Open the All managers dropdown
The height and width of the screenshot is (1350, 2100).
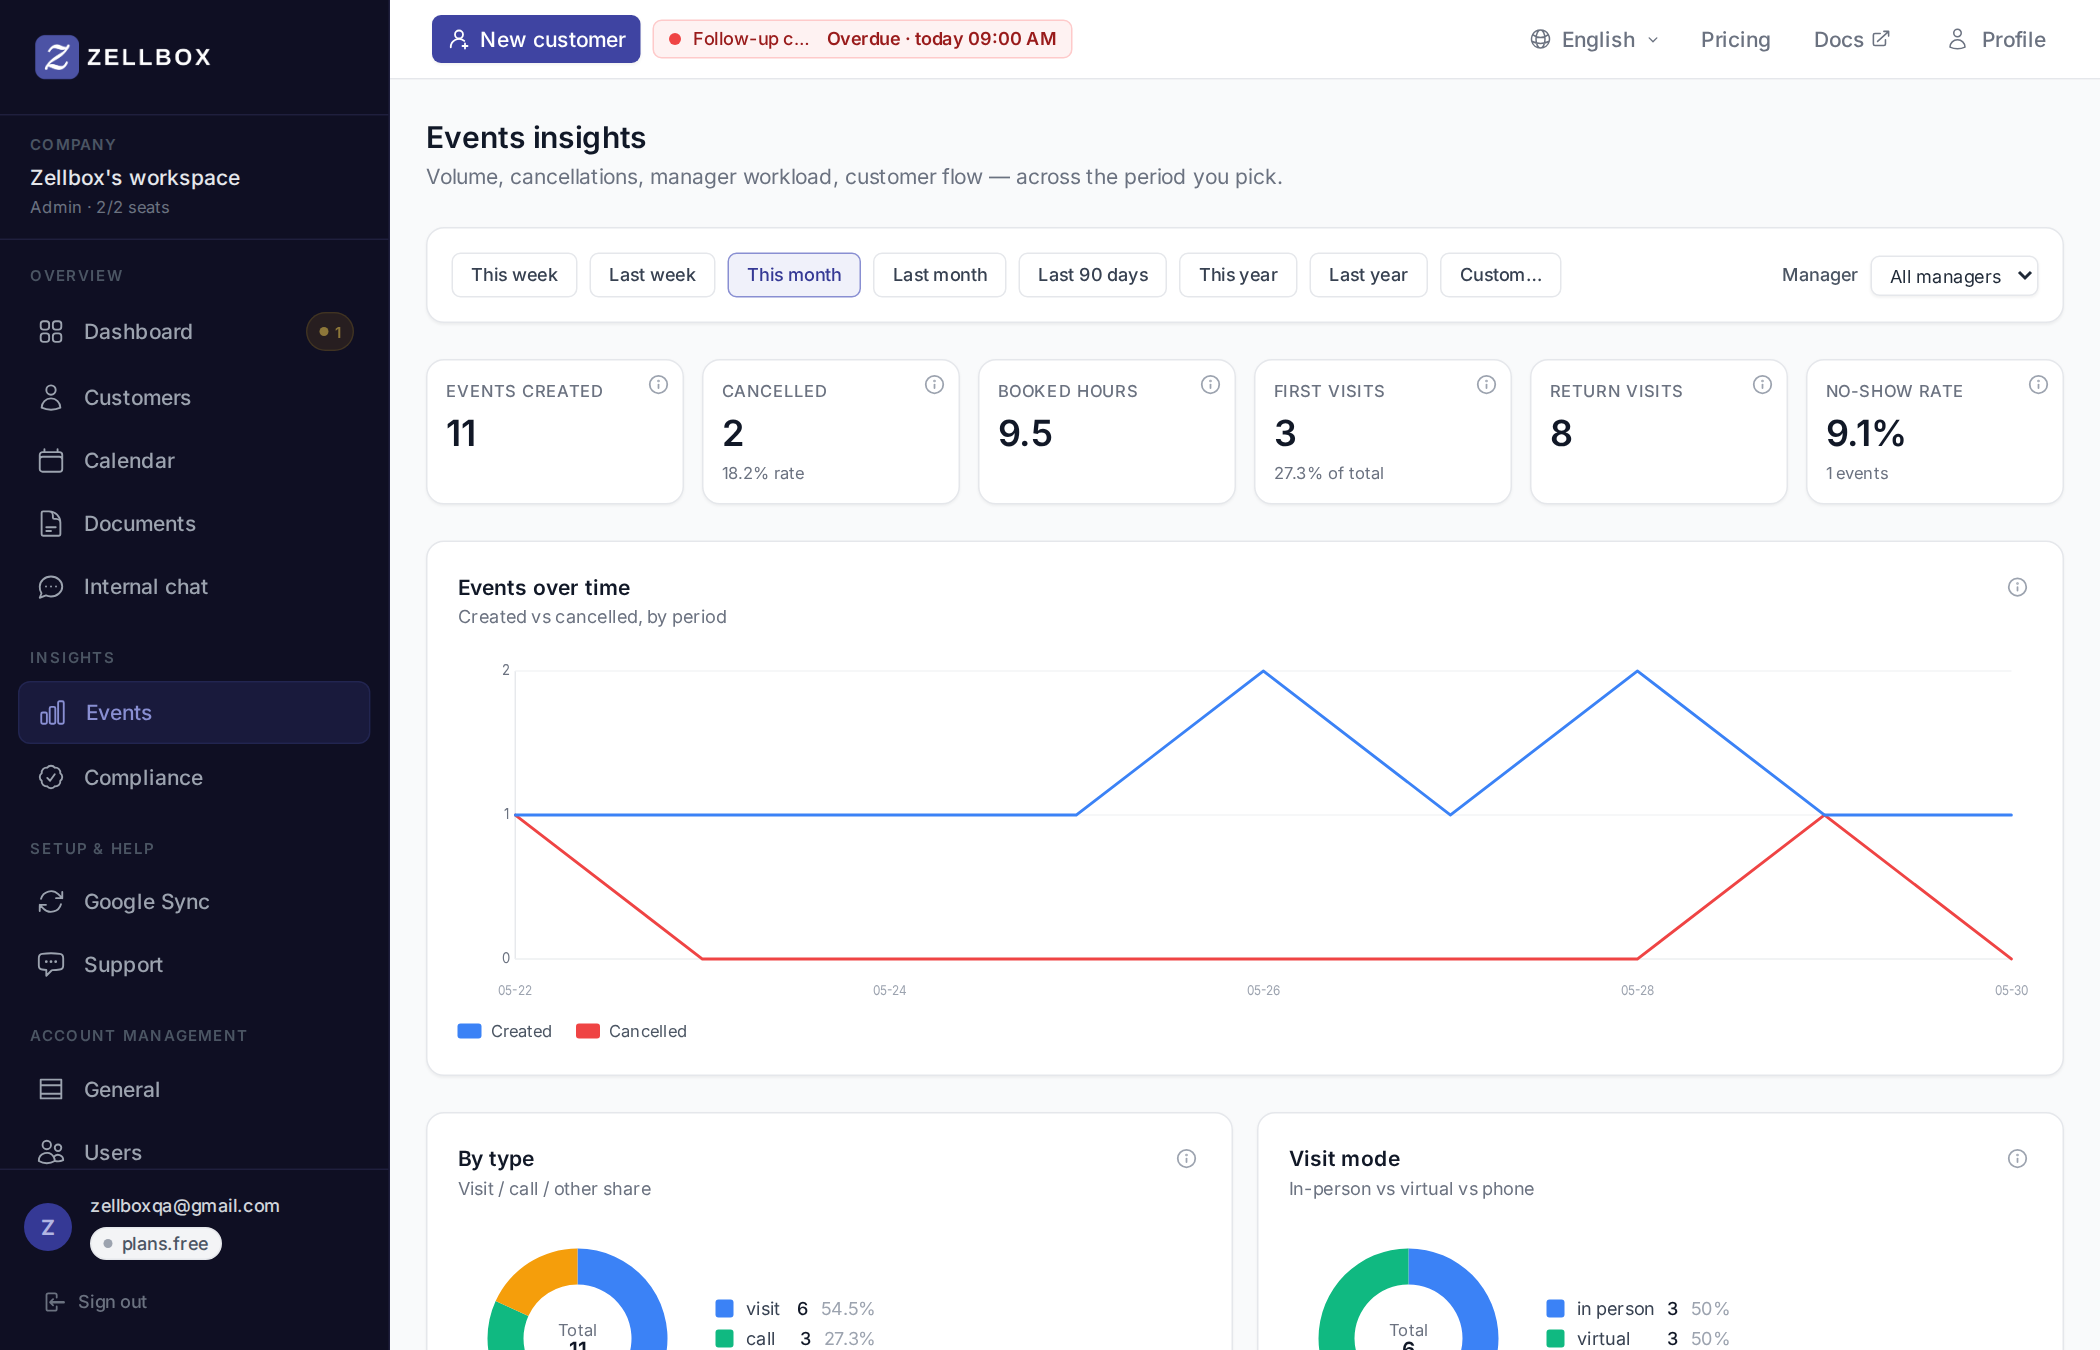(x=1954, y=276)
